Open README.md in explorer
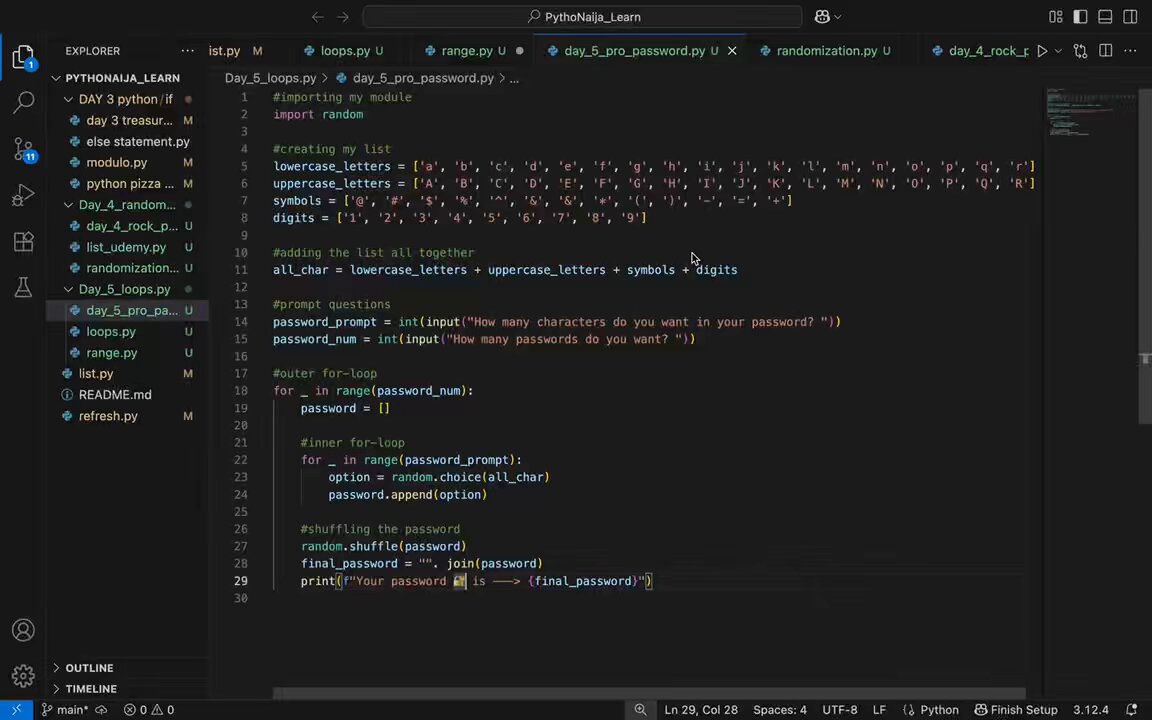The width and height of the screenshot is (1152, 720). tap(128, 395)
